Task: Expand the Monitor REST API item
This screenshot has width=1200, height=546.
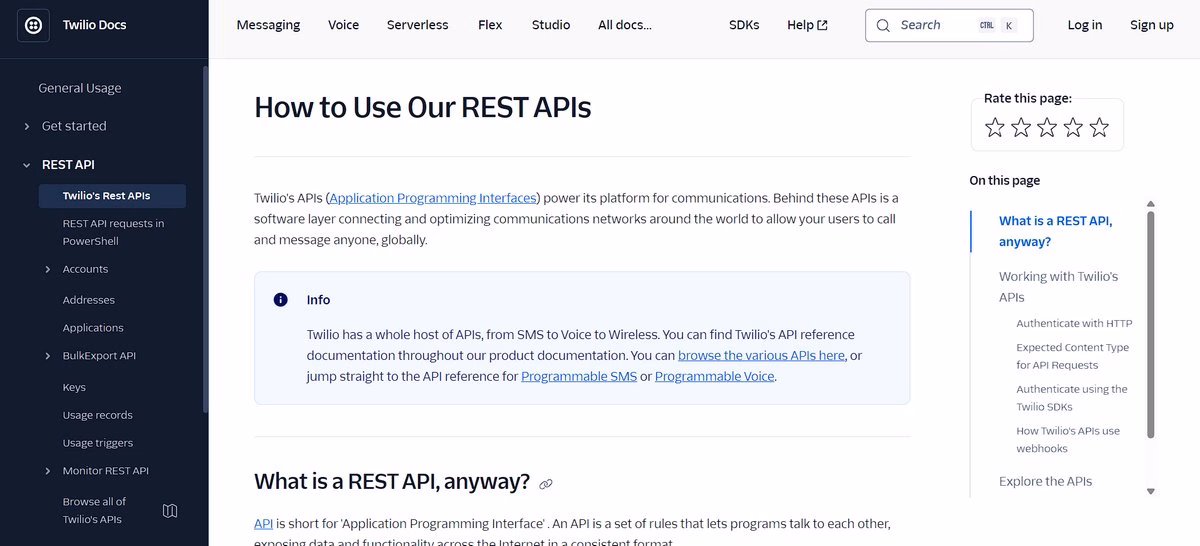Action: coord(48,471)
